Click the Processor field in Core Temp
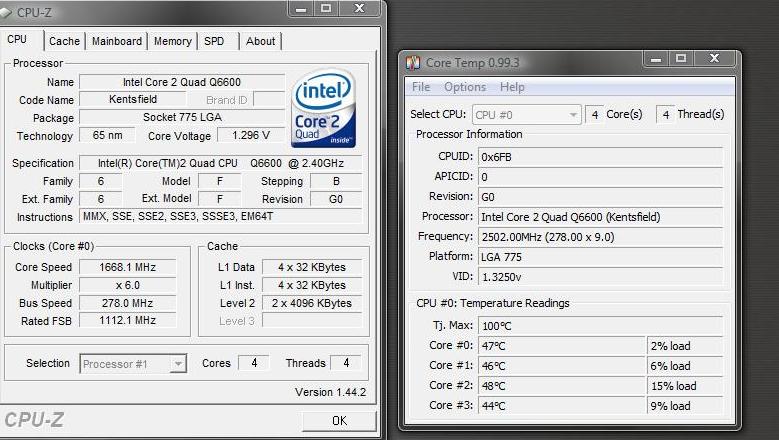Screen dimensions: 779x440 (600, 217)
